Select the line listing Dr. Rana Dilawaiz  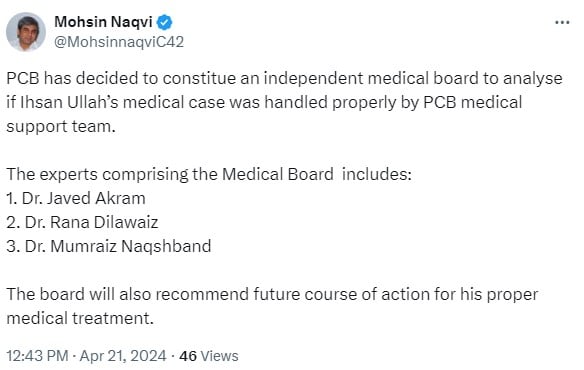[82, 222]
